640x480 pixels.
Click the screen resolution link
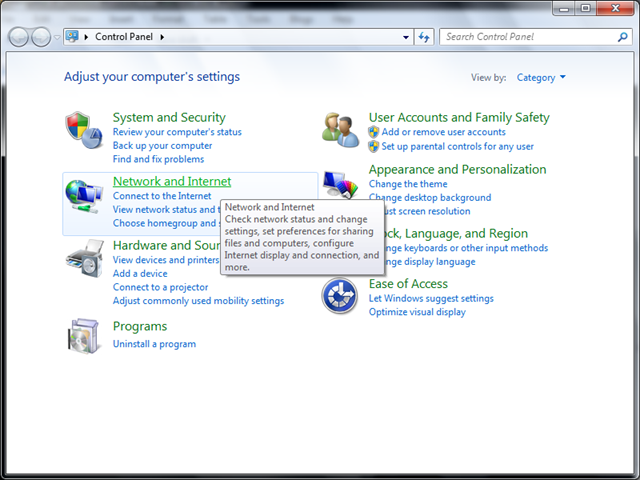pyautogui.click(x=427, y=211)
